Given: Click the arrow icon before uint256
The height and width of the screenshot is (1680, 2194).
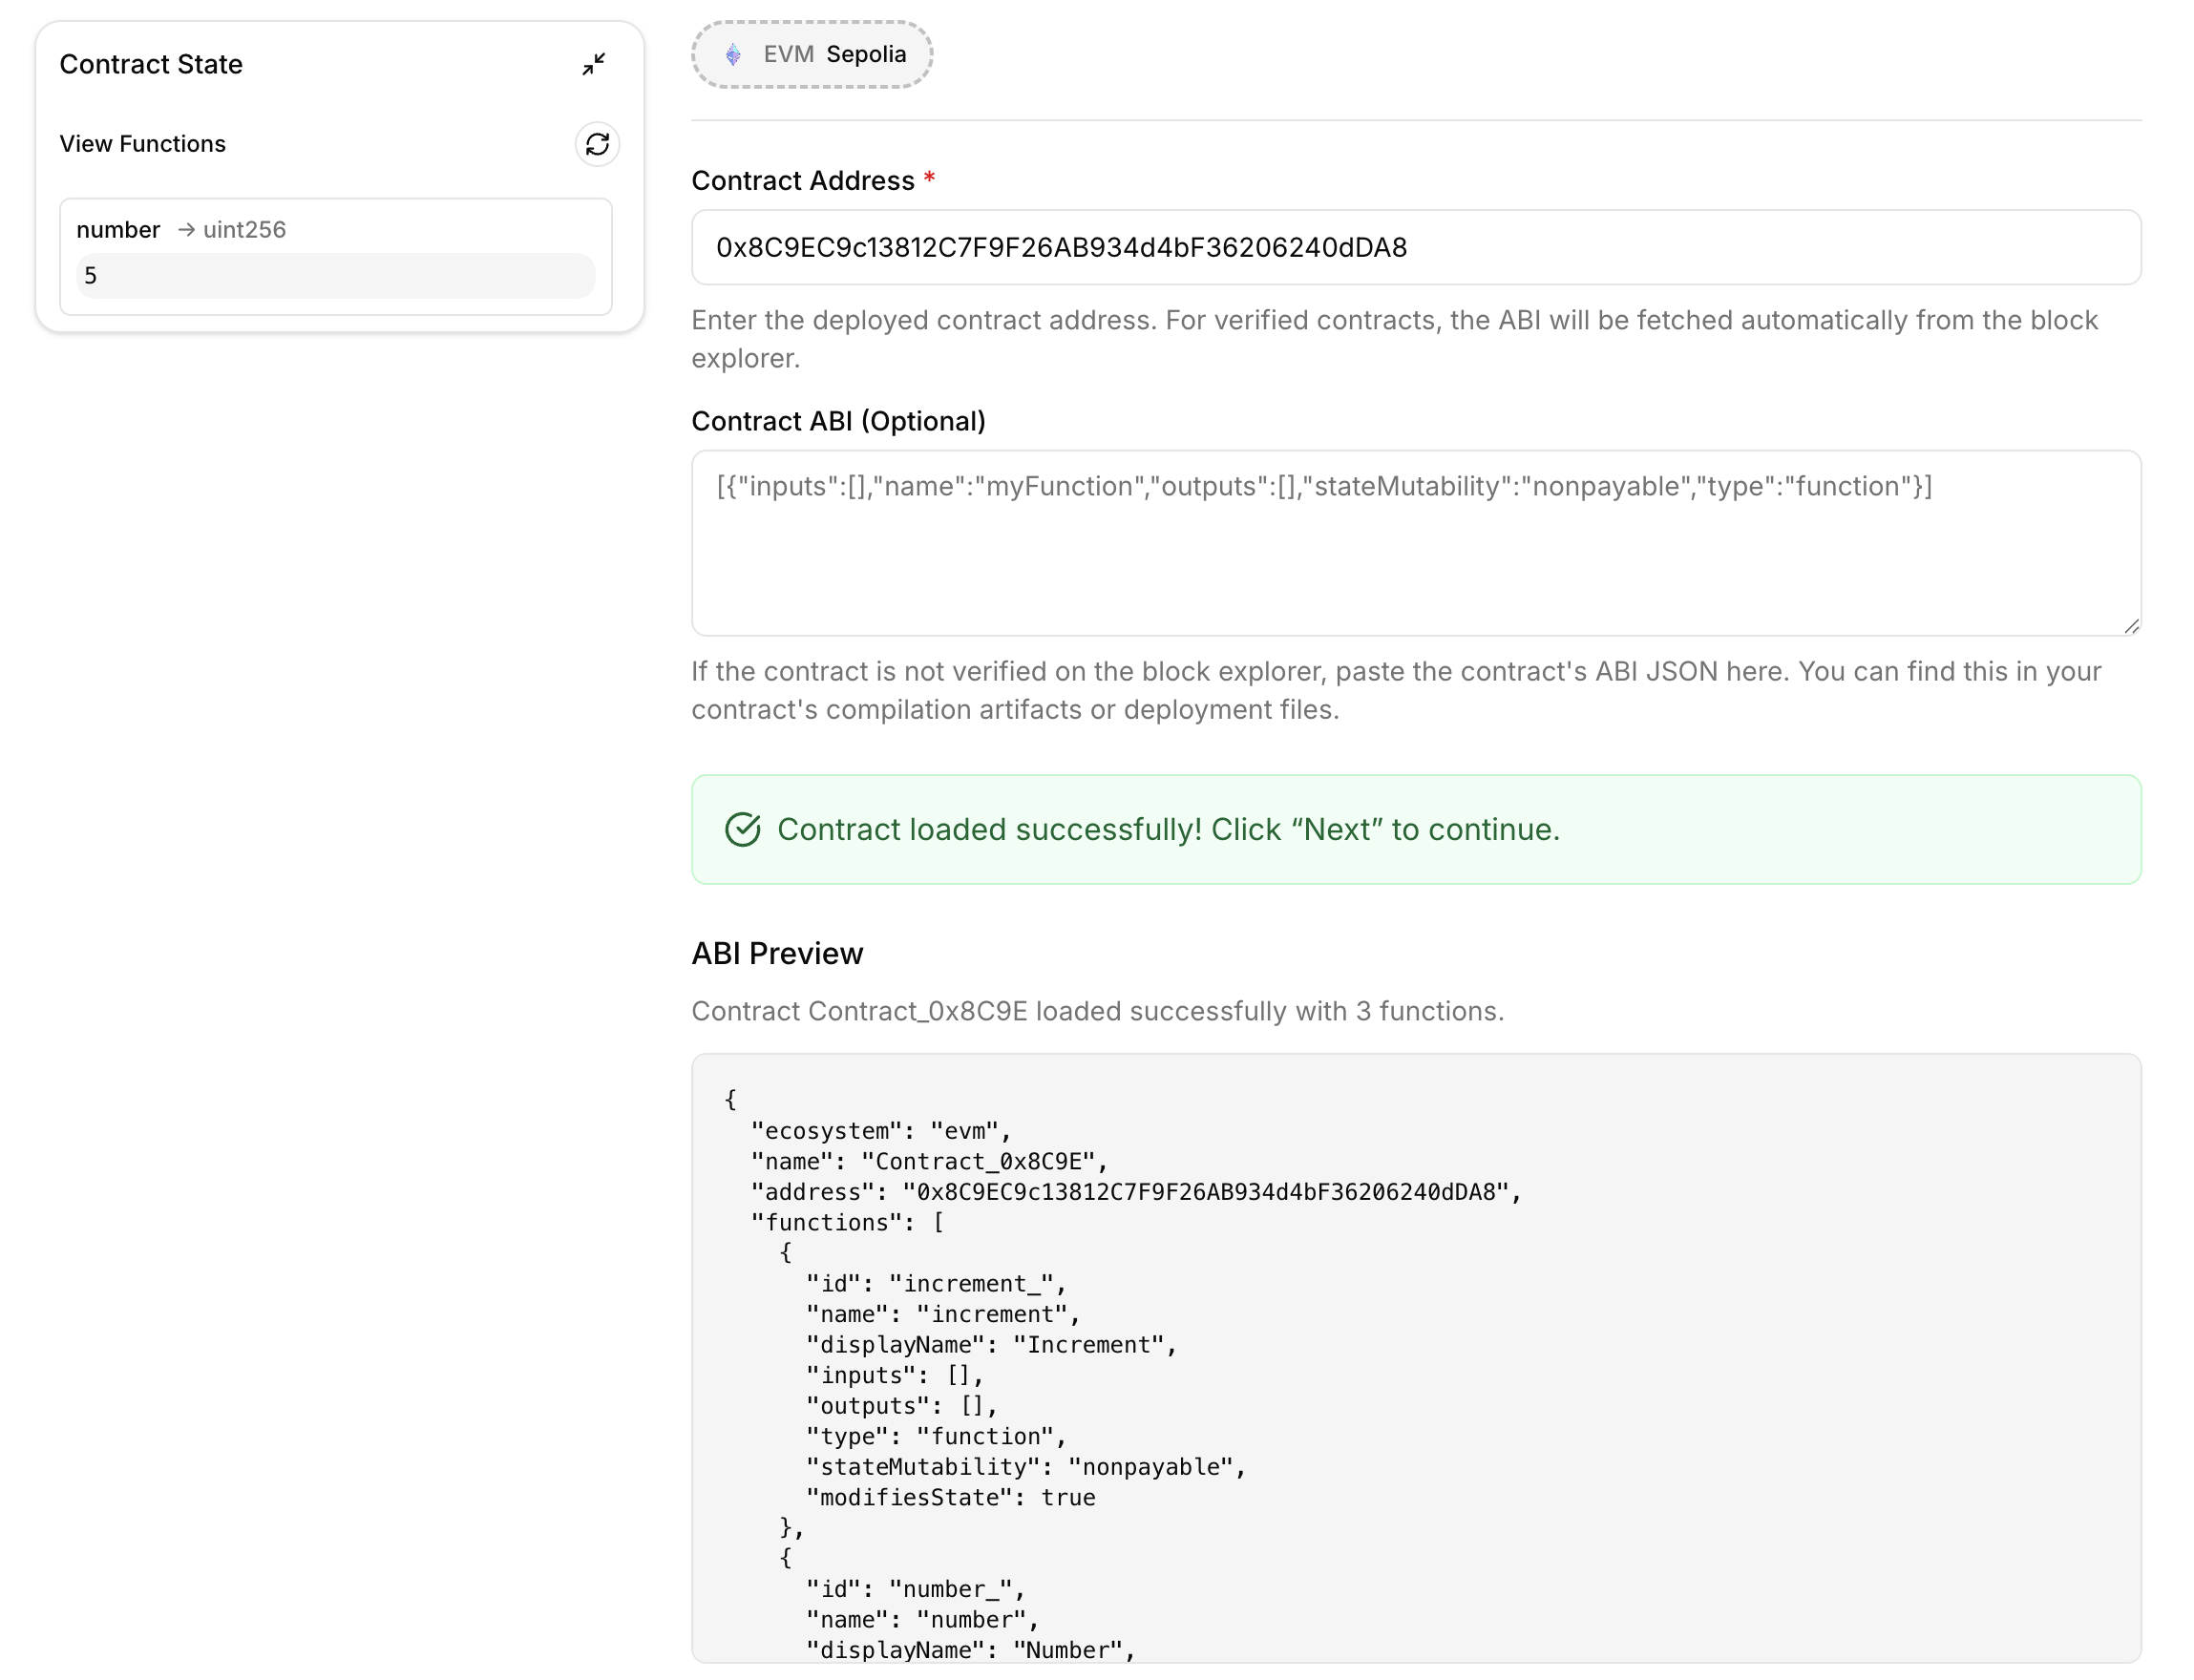Looking at the screenshot, I should pos(186,230).
